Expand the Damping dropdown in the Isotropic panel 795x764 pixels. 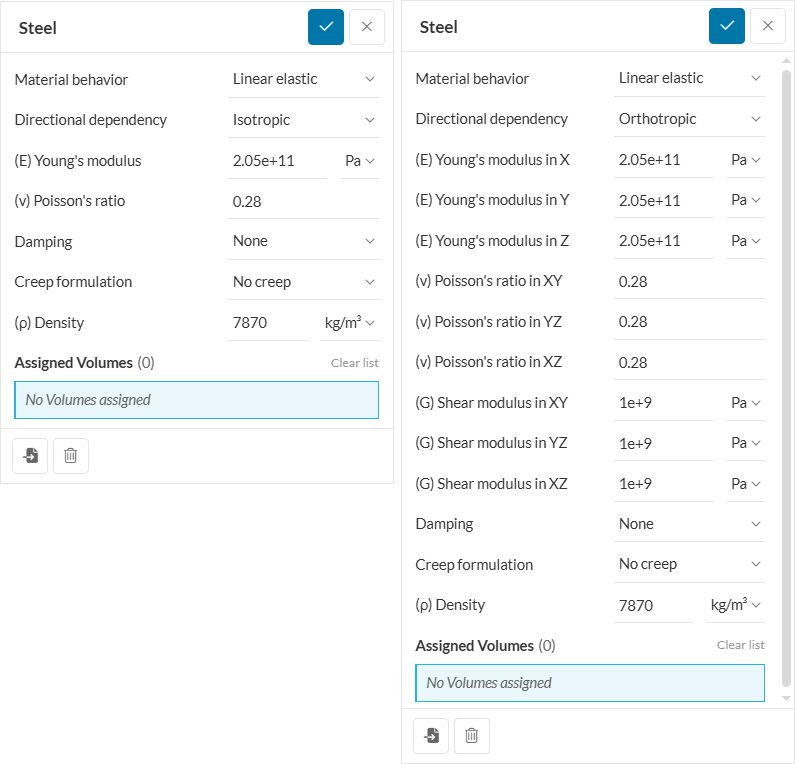[303, 241]
